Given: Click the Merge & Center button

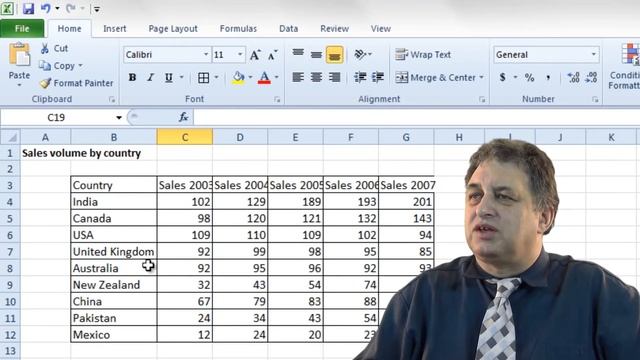Looking at the screenshot, I should (436, 78).
